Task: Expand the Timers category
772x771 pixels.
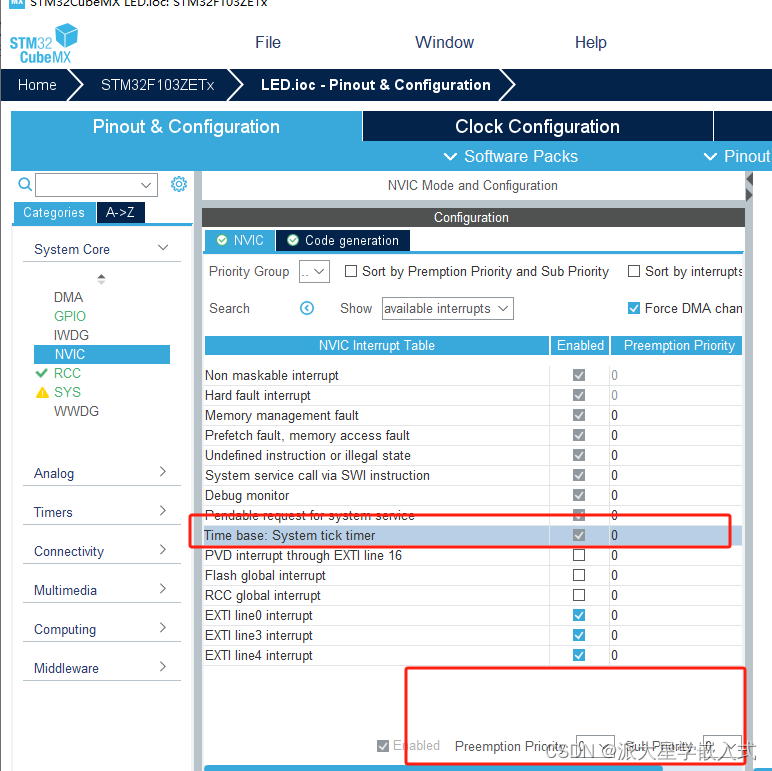Action: point(101,512)
